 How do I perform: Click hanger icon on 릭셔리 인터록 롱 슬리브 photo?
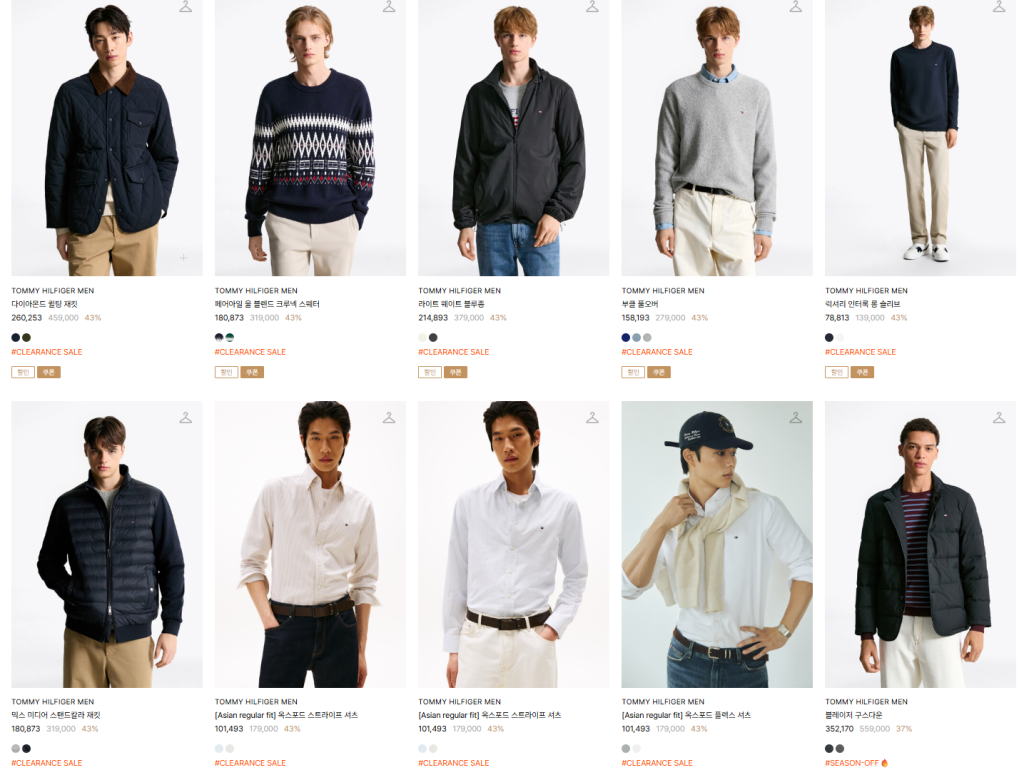(999, 7)
